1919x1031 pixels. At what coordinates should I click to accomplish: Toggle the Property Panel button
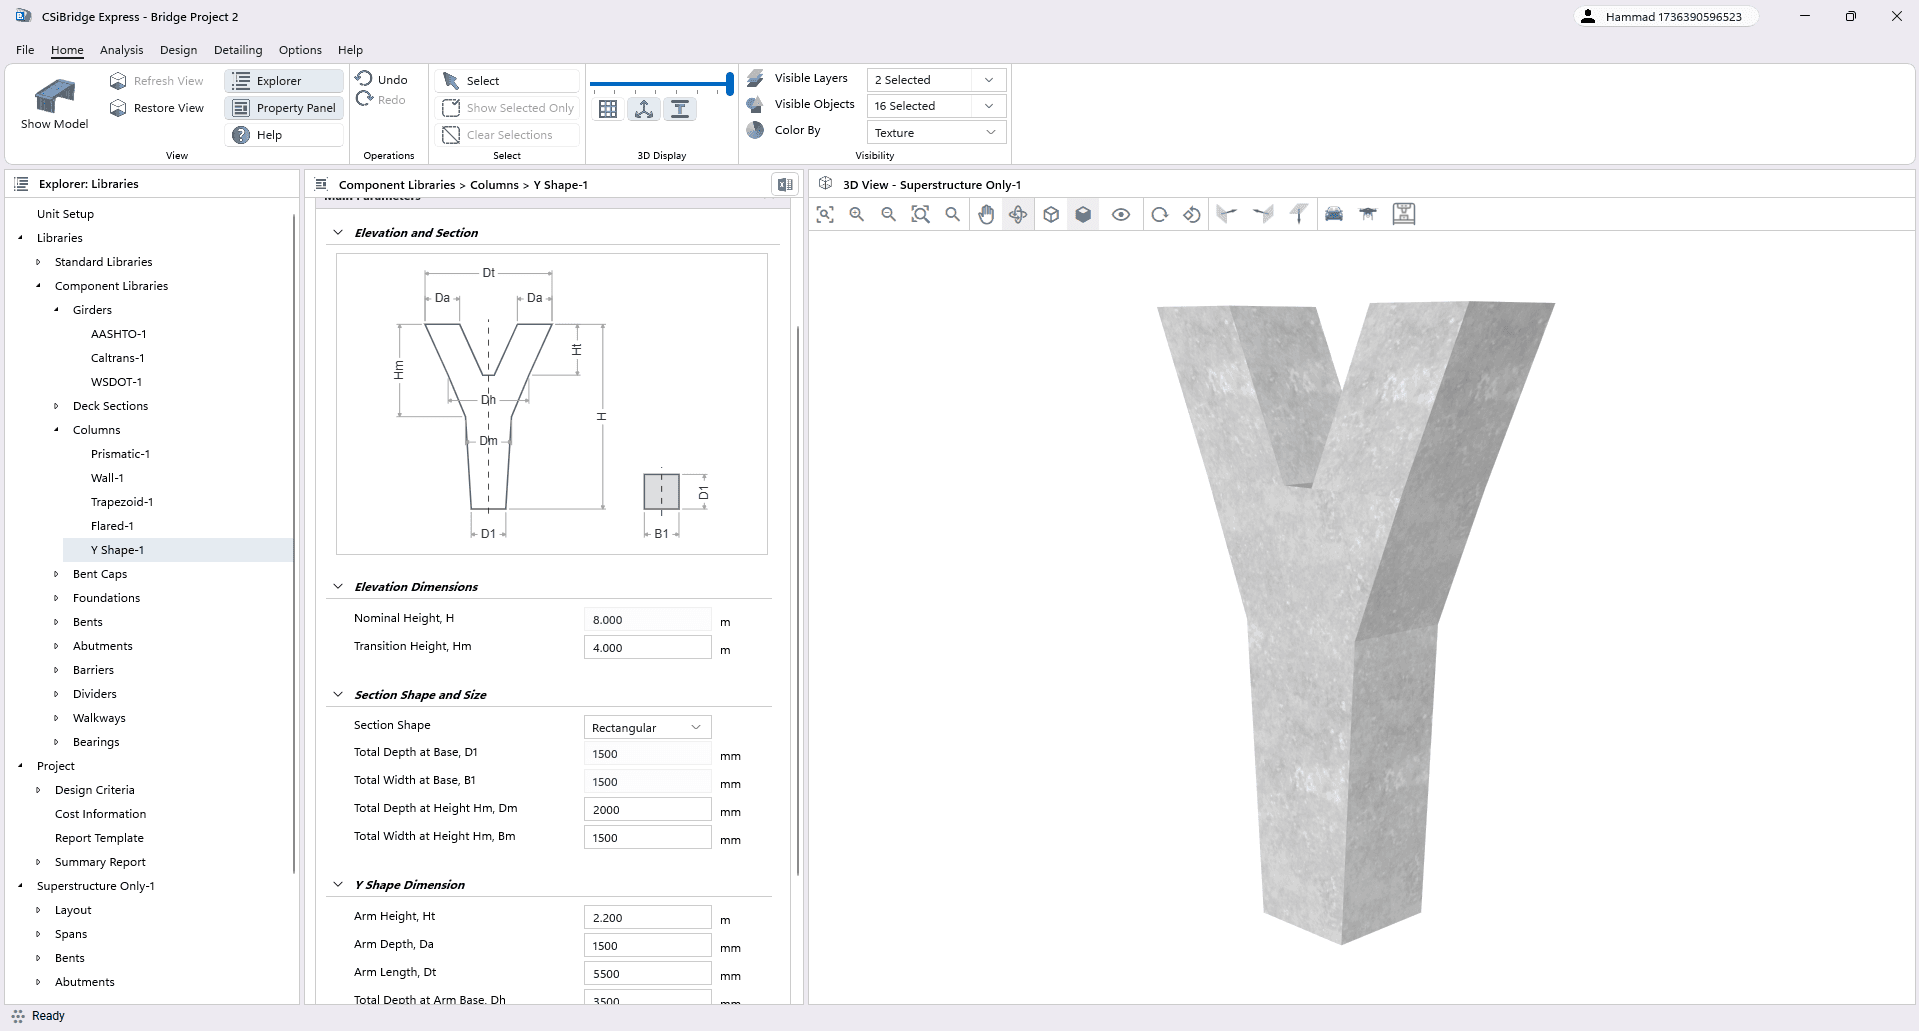(283, 107)
